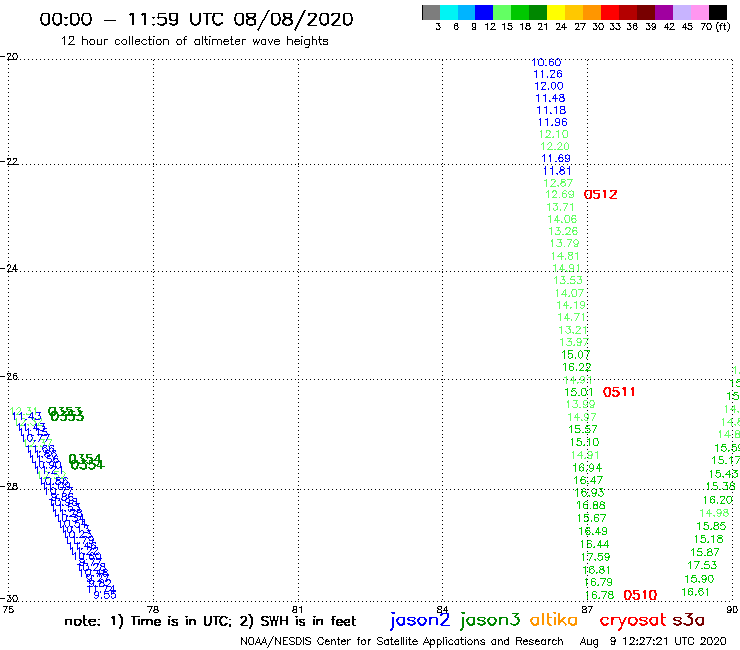Select the jason3 satellite label
Image resolution: width=740 pixels, height=650 pixels.
click(x=490, y=620)
